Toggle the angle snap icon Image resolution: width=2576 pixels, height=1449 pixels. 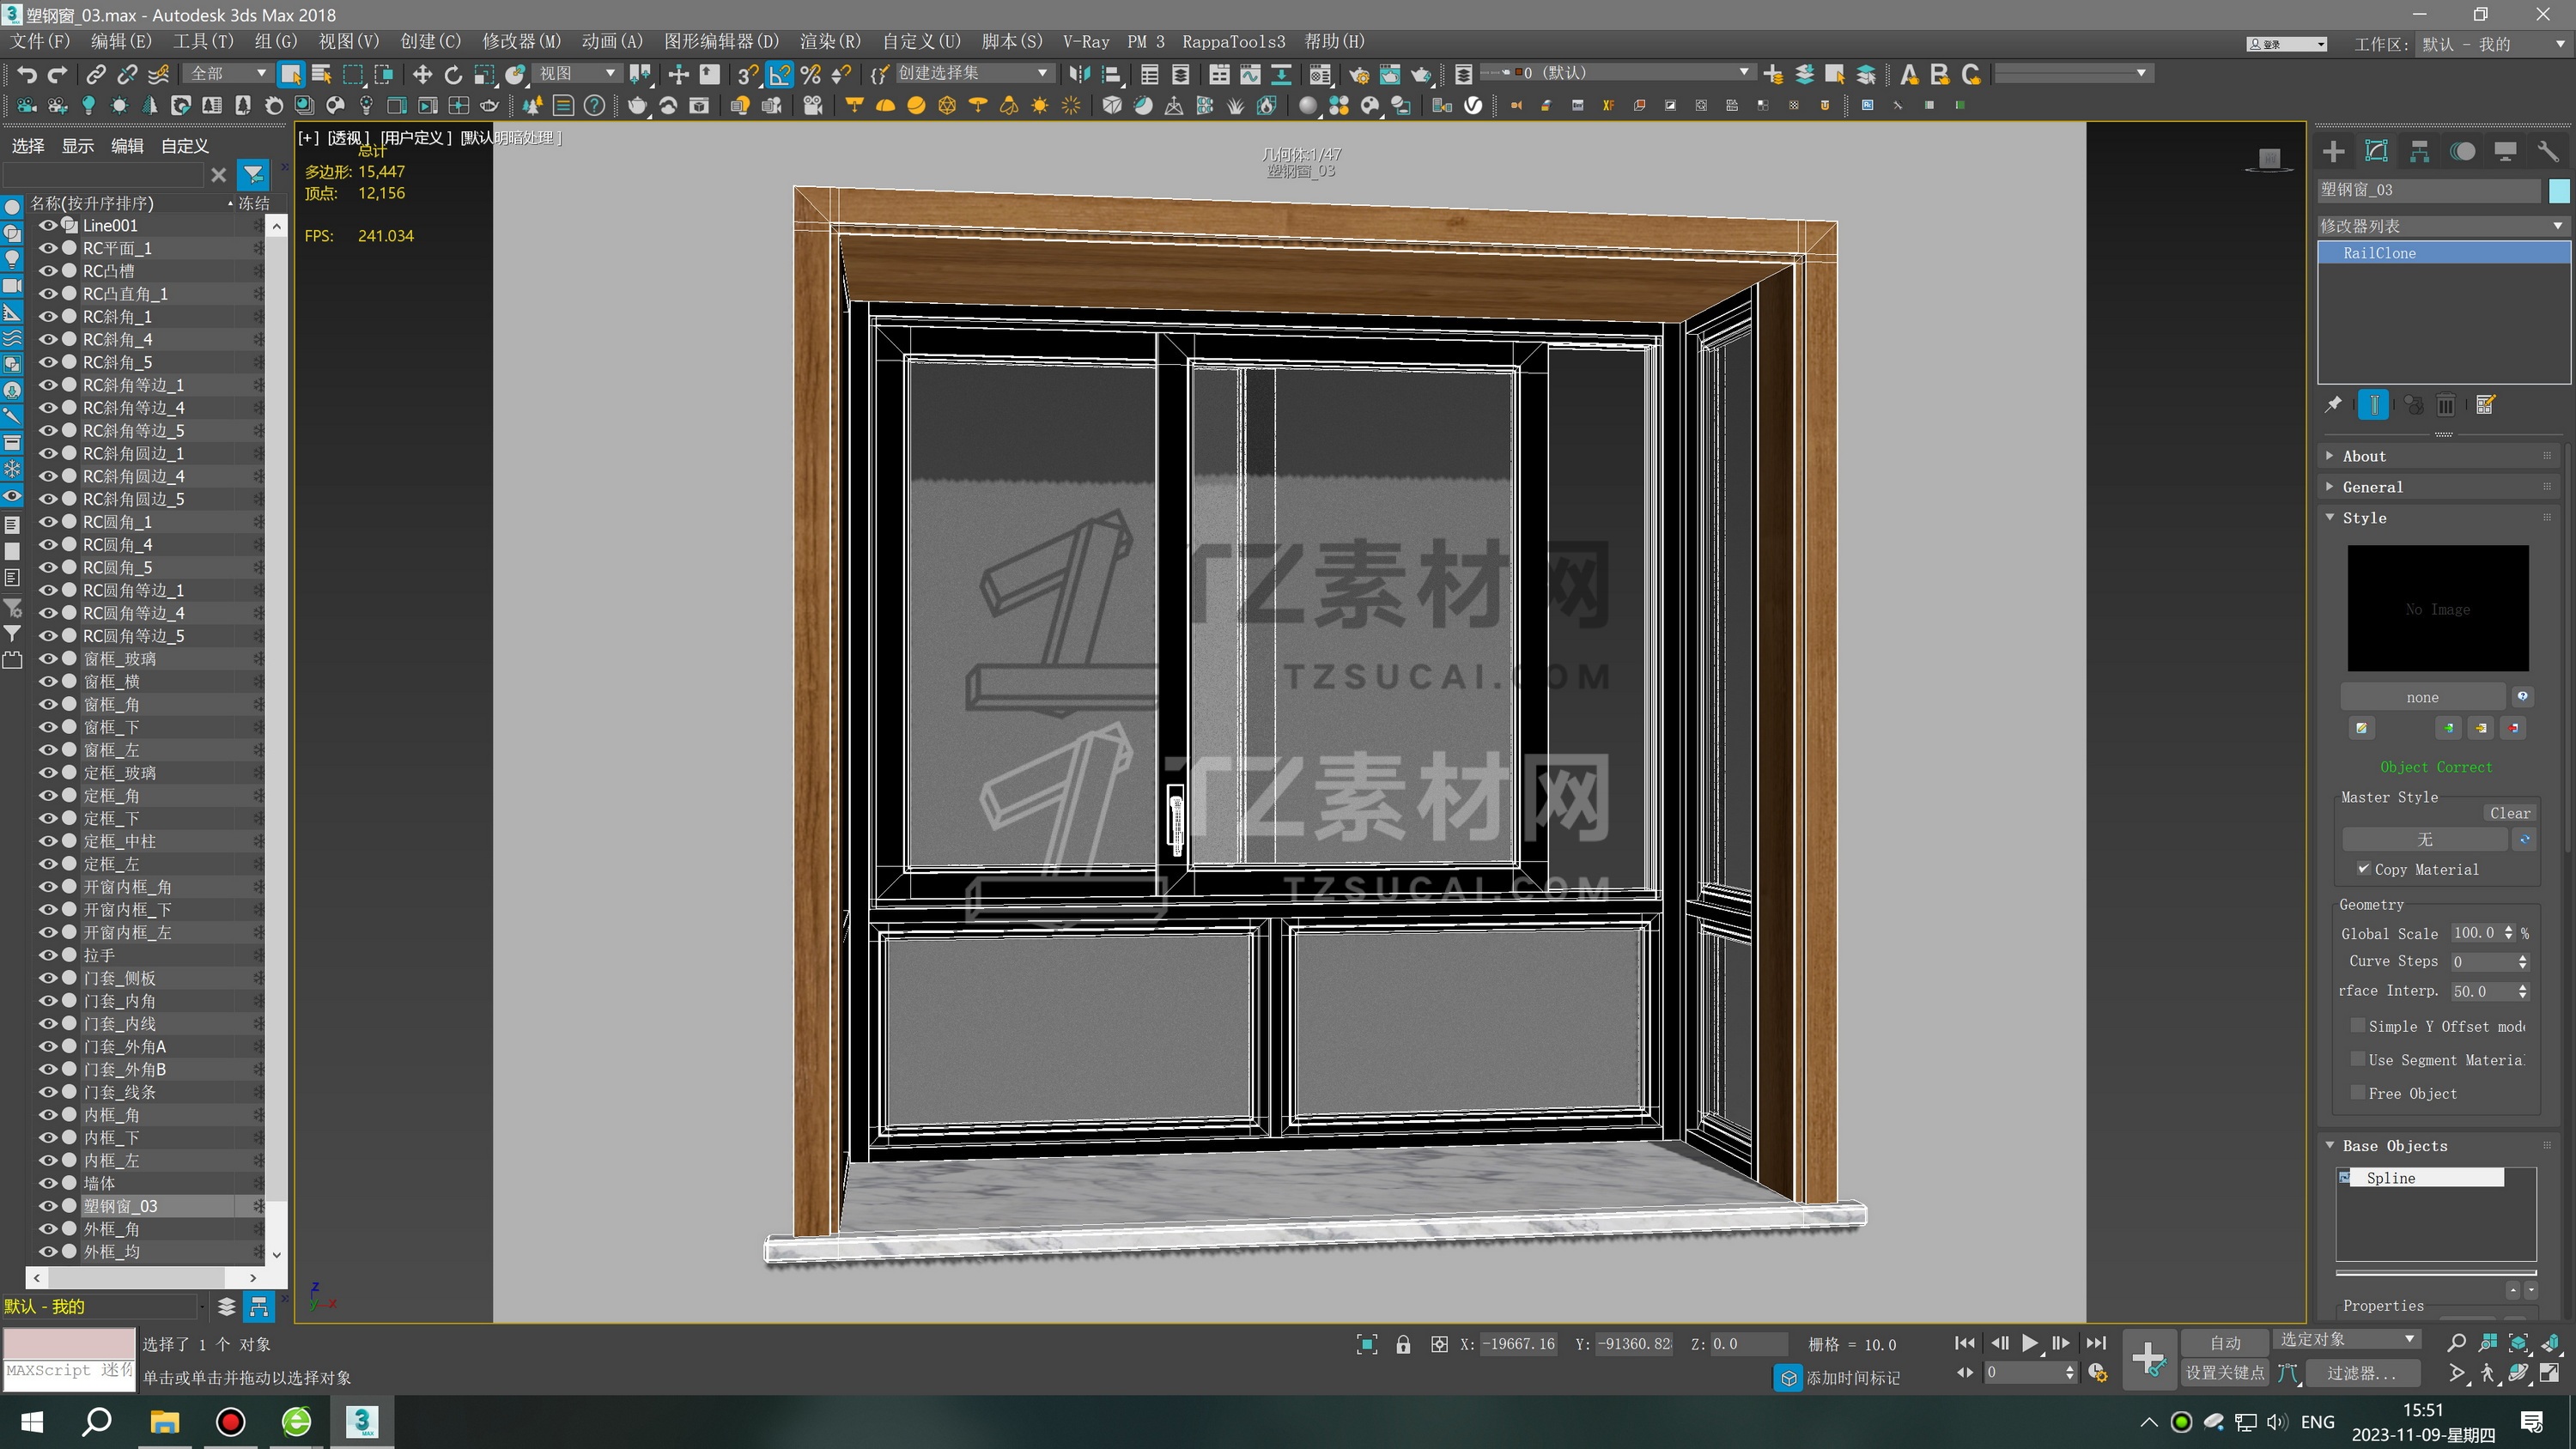pos(779,74)
